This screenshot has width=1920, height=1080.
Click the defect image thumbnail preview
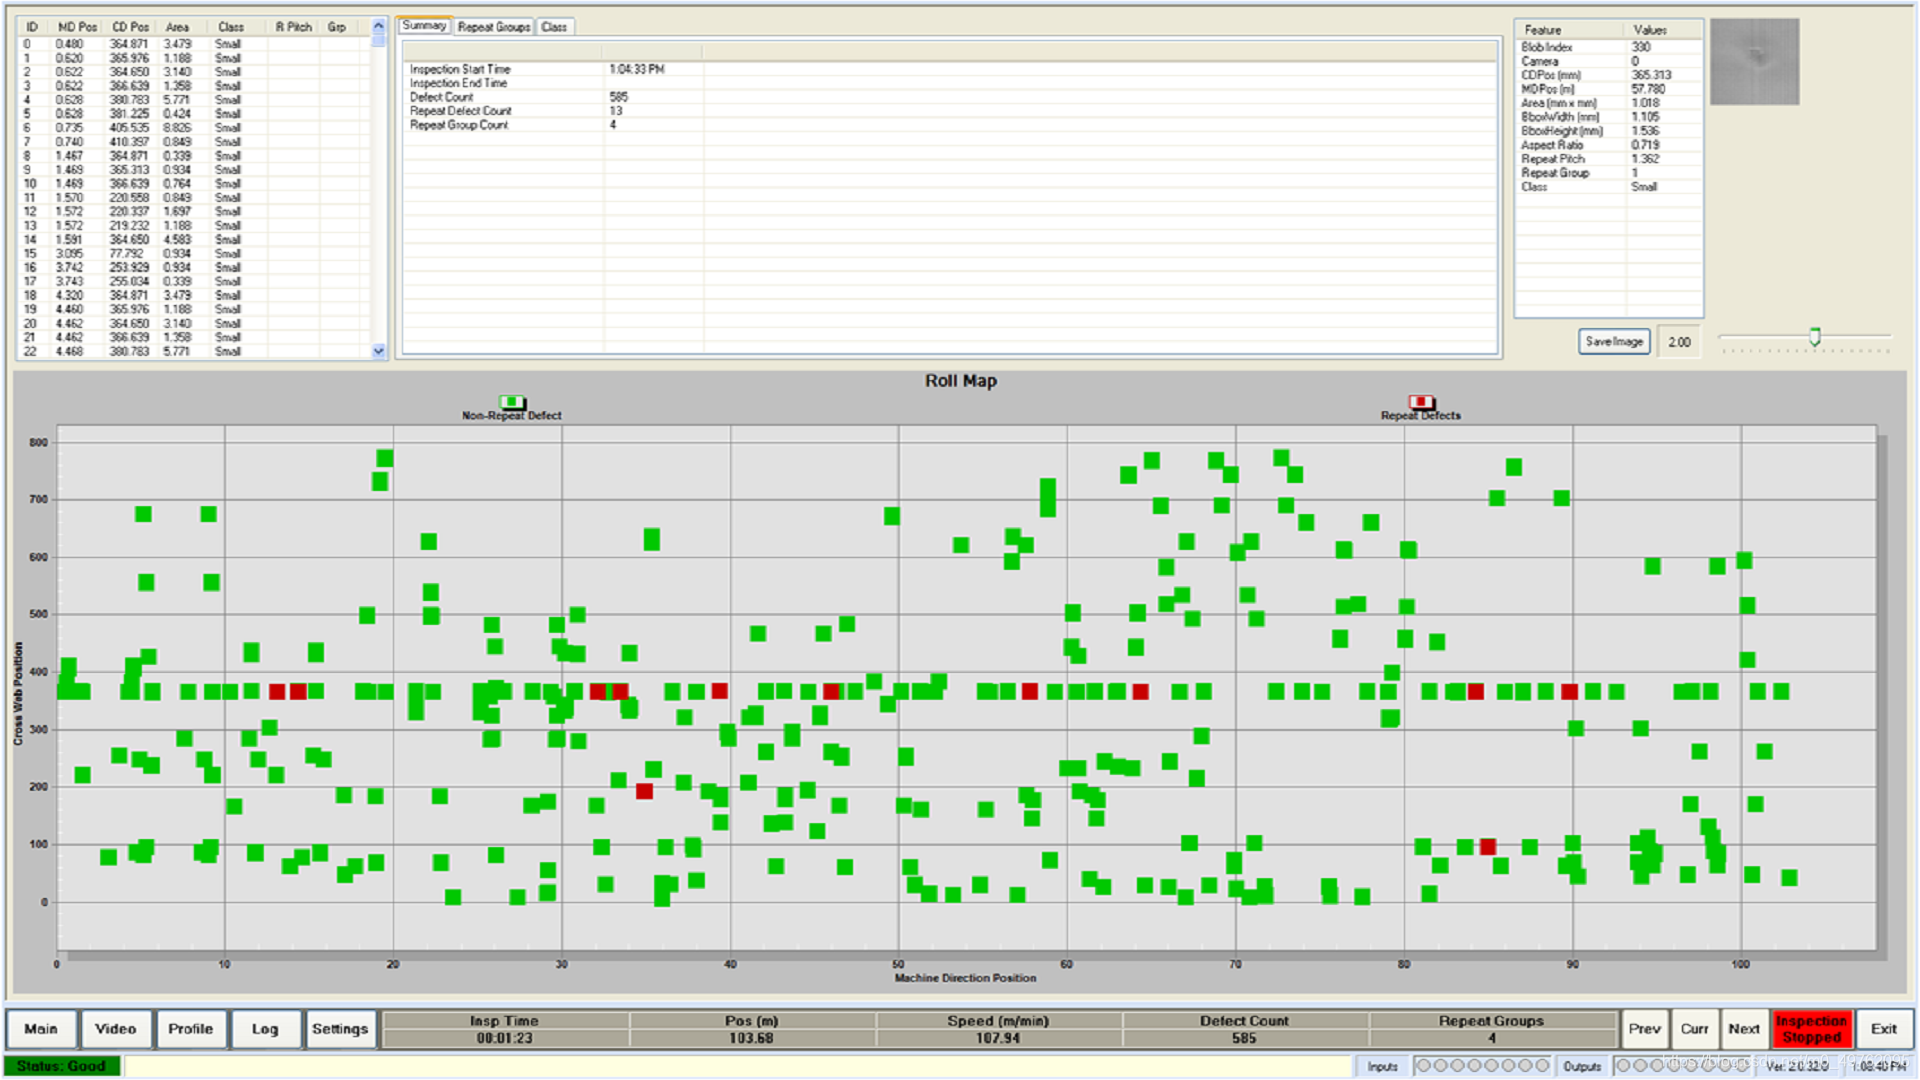pyautogui.click(x=1754, y=62)
